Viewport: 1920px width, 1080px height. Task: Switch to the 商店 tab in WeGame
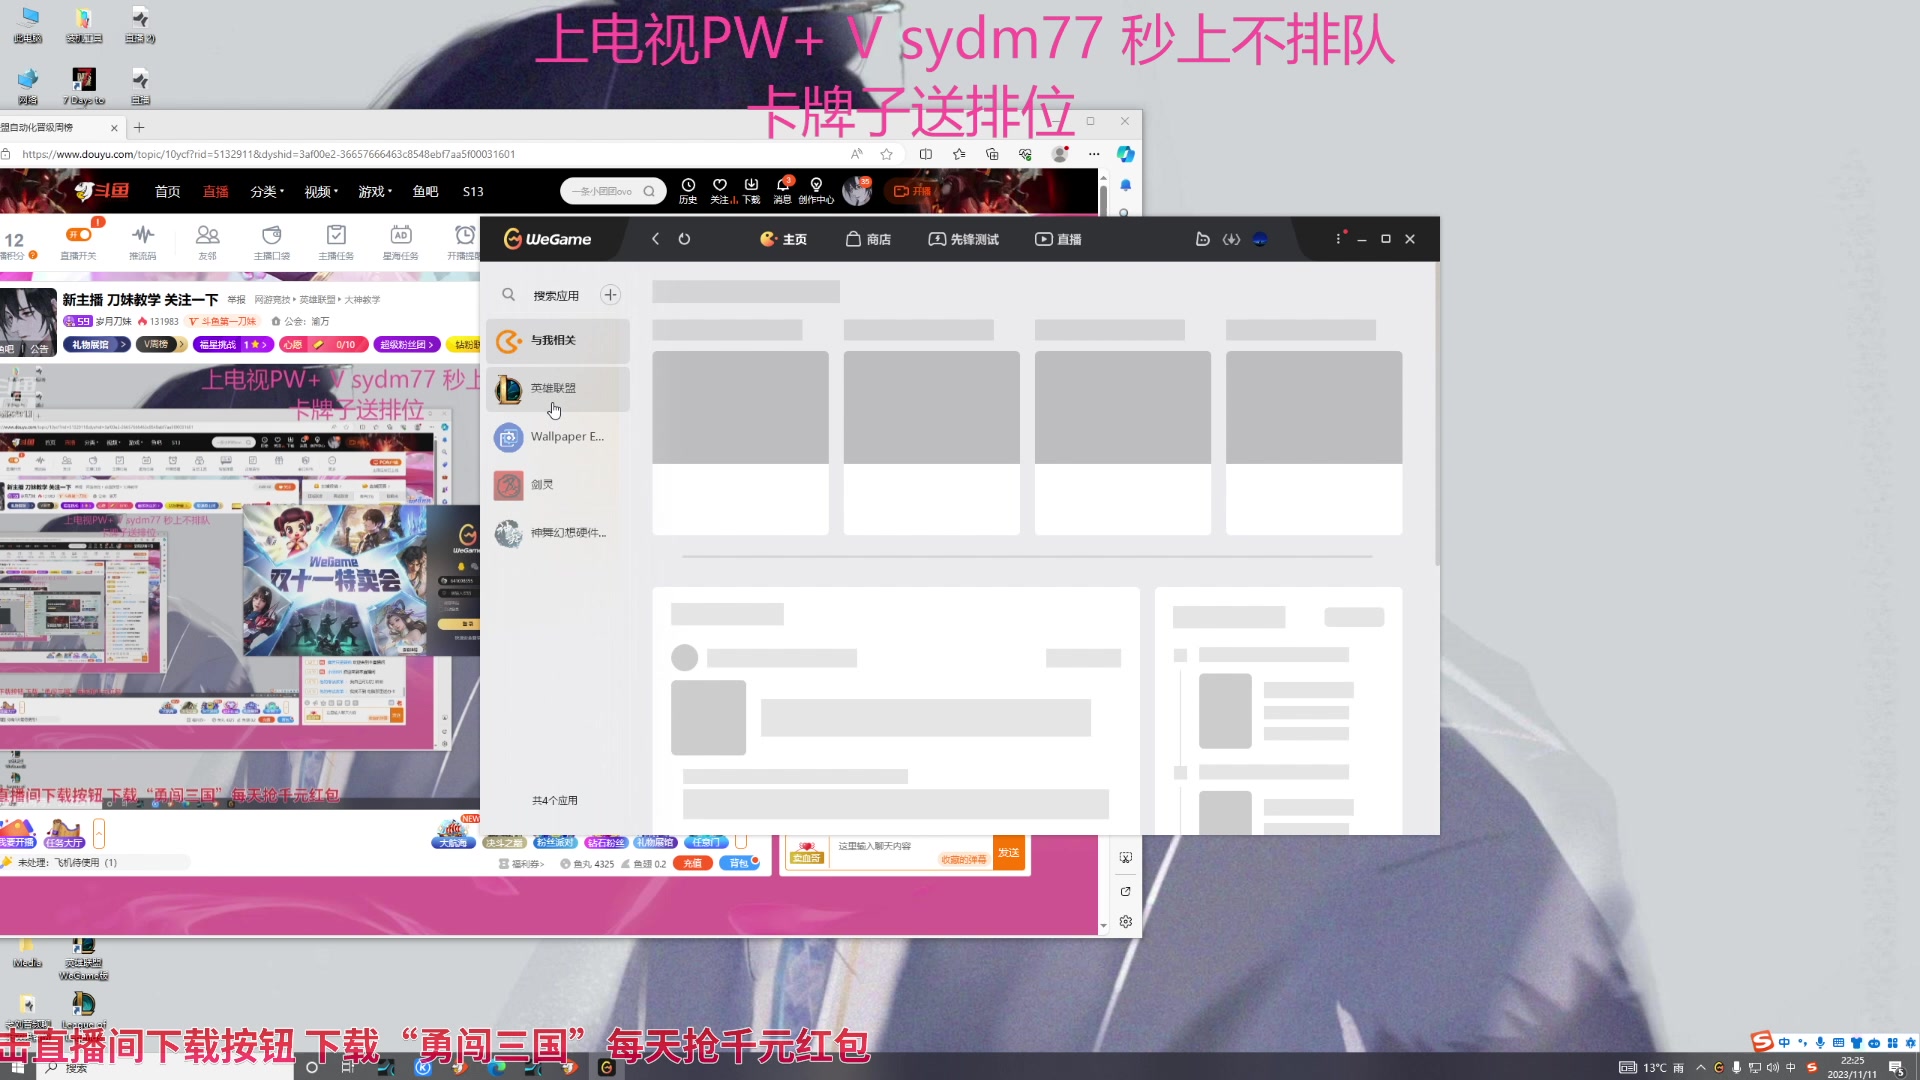868,239
